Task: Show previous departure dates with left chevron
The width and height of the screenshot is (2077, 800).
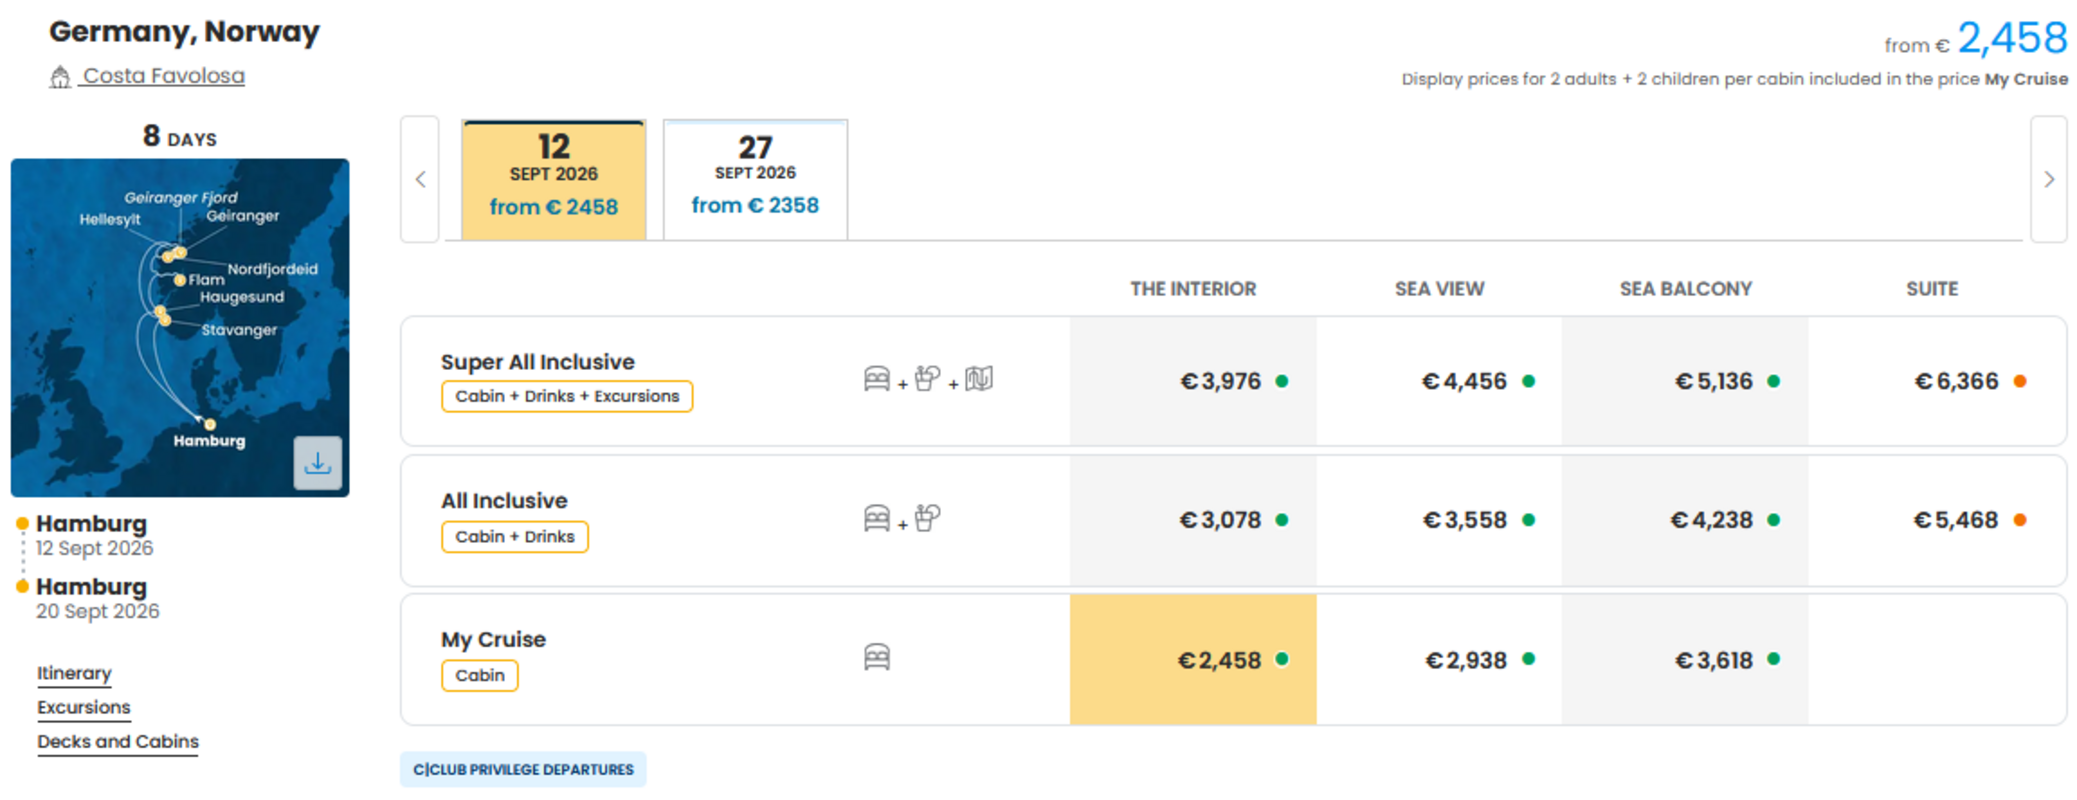Action: 420,179
